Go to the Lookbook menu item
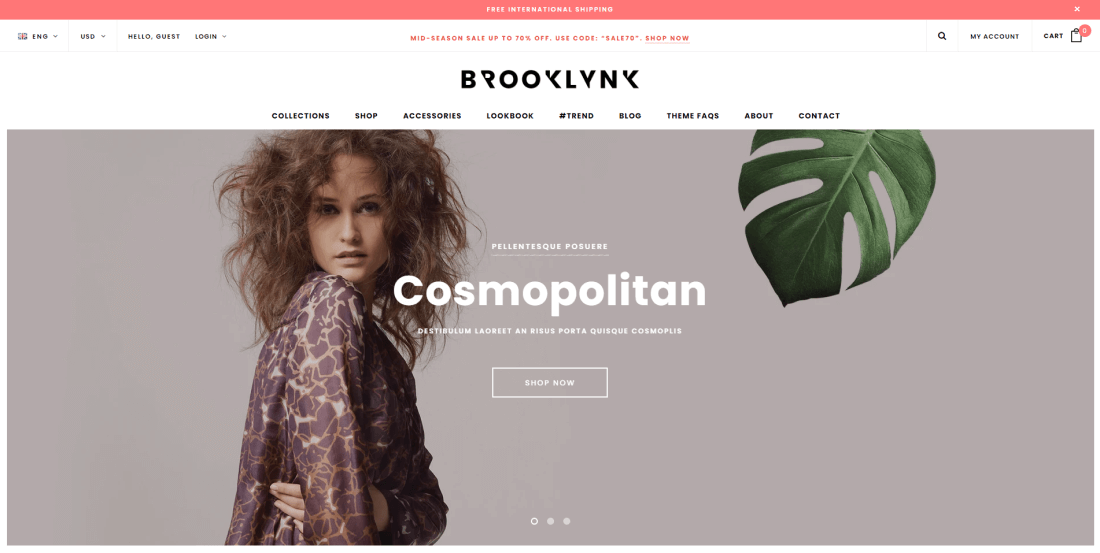Viewport: 1100px width, 553px height. (510, 116)
